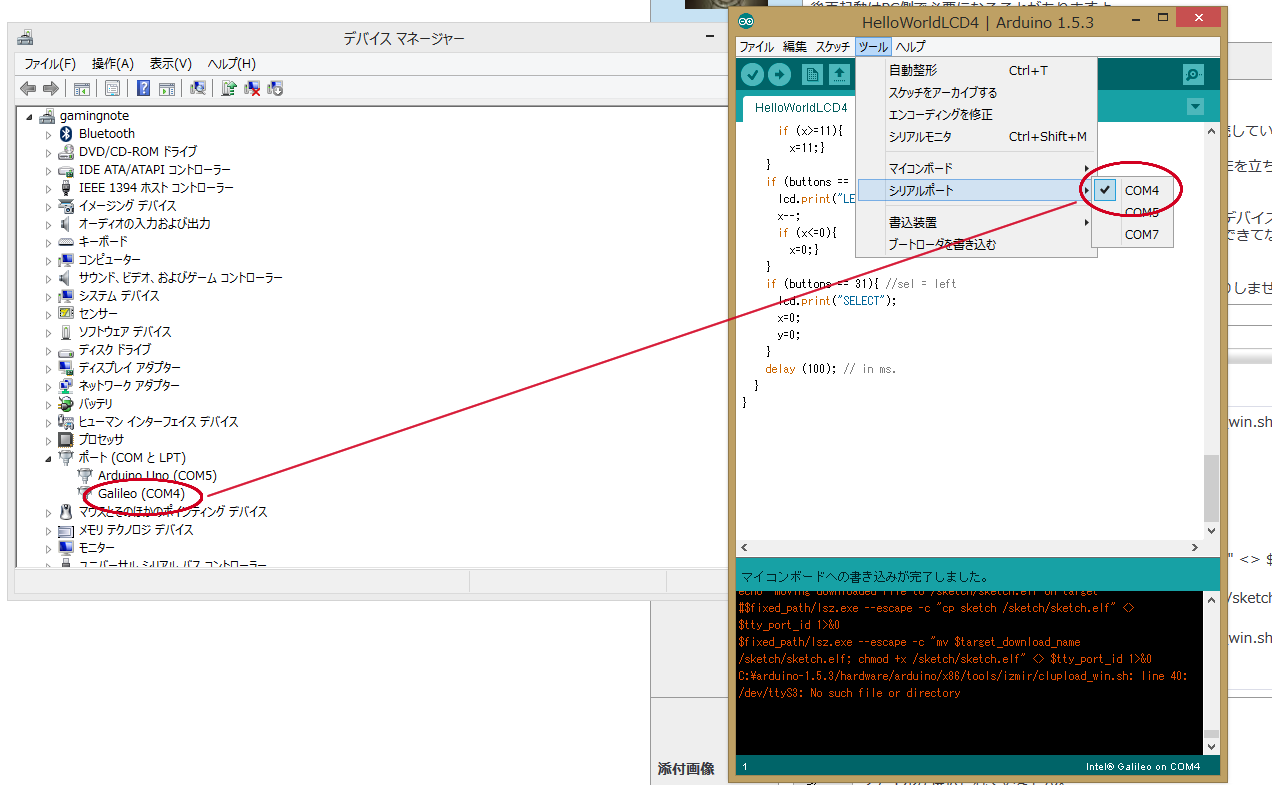This screenshot has width=1272, height=785.
Task: Select the checked COM4 serial port
Action: click(1141, 191)
